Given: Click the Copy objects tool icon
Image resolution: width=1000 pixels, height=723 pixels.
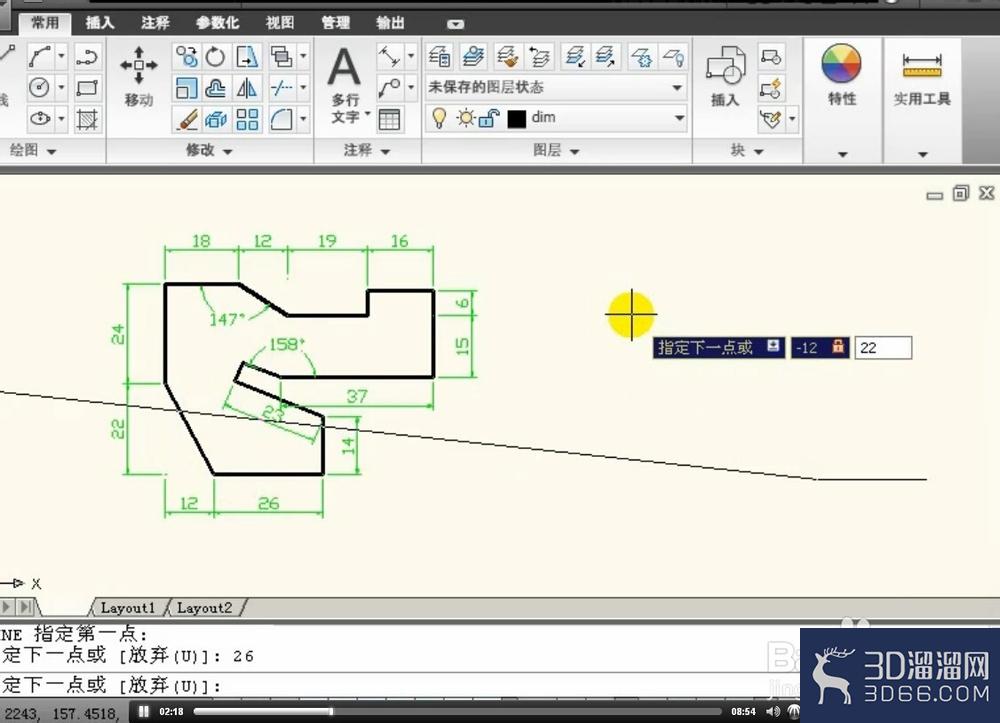Looking at the screenshot, I should pos(186,57).
